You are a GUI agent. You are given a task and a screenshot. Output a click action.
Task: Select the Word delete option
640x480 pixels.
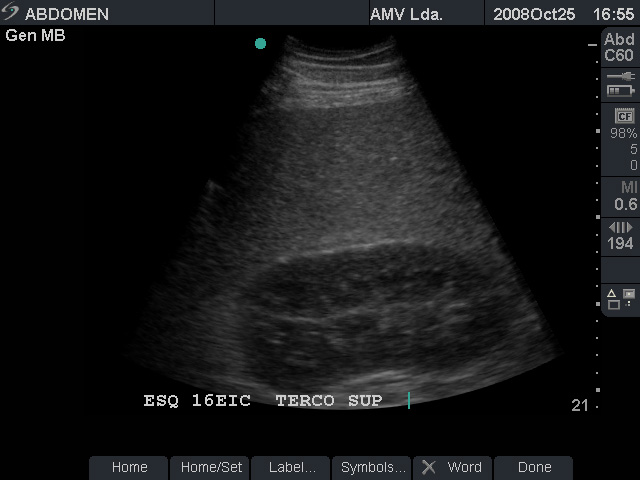(x=463, y=467)
